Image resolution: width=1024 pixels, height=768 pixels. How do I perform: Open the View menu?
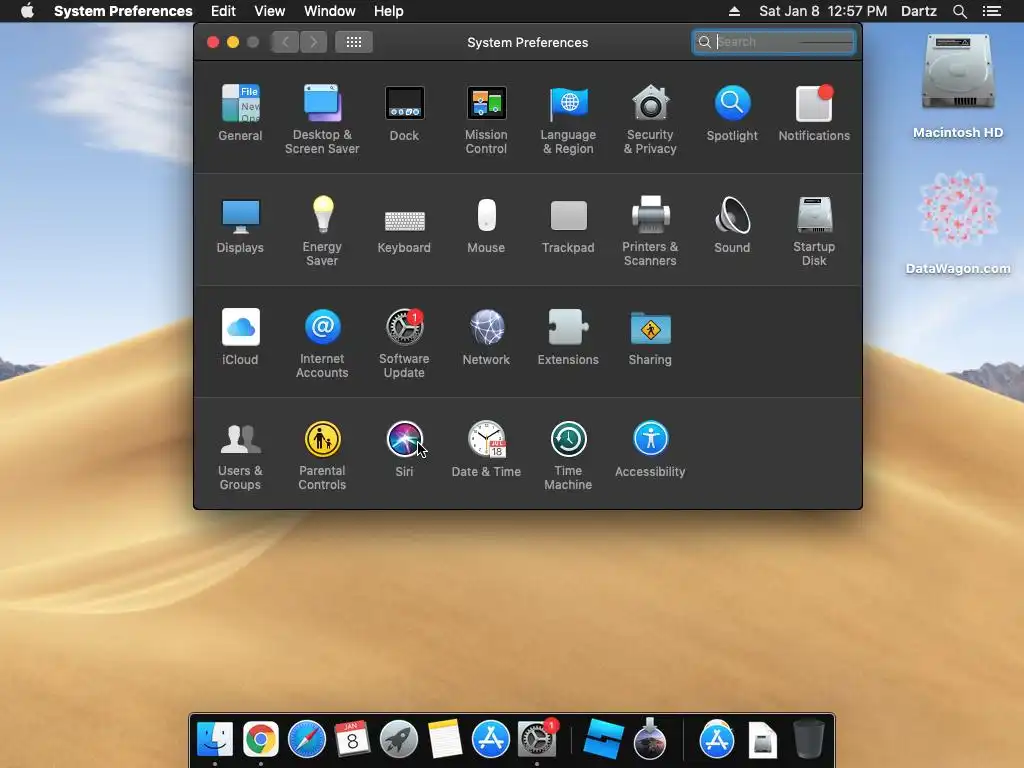pyautogui.click(x=270, y=11)
